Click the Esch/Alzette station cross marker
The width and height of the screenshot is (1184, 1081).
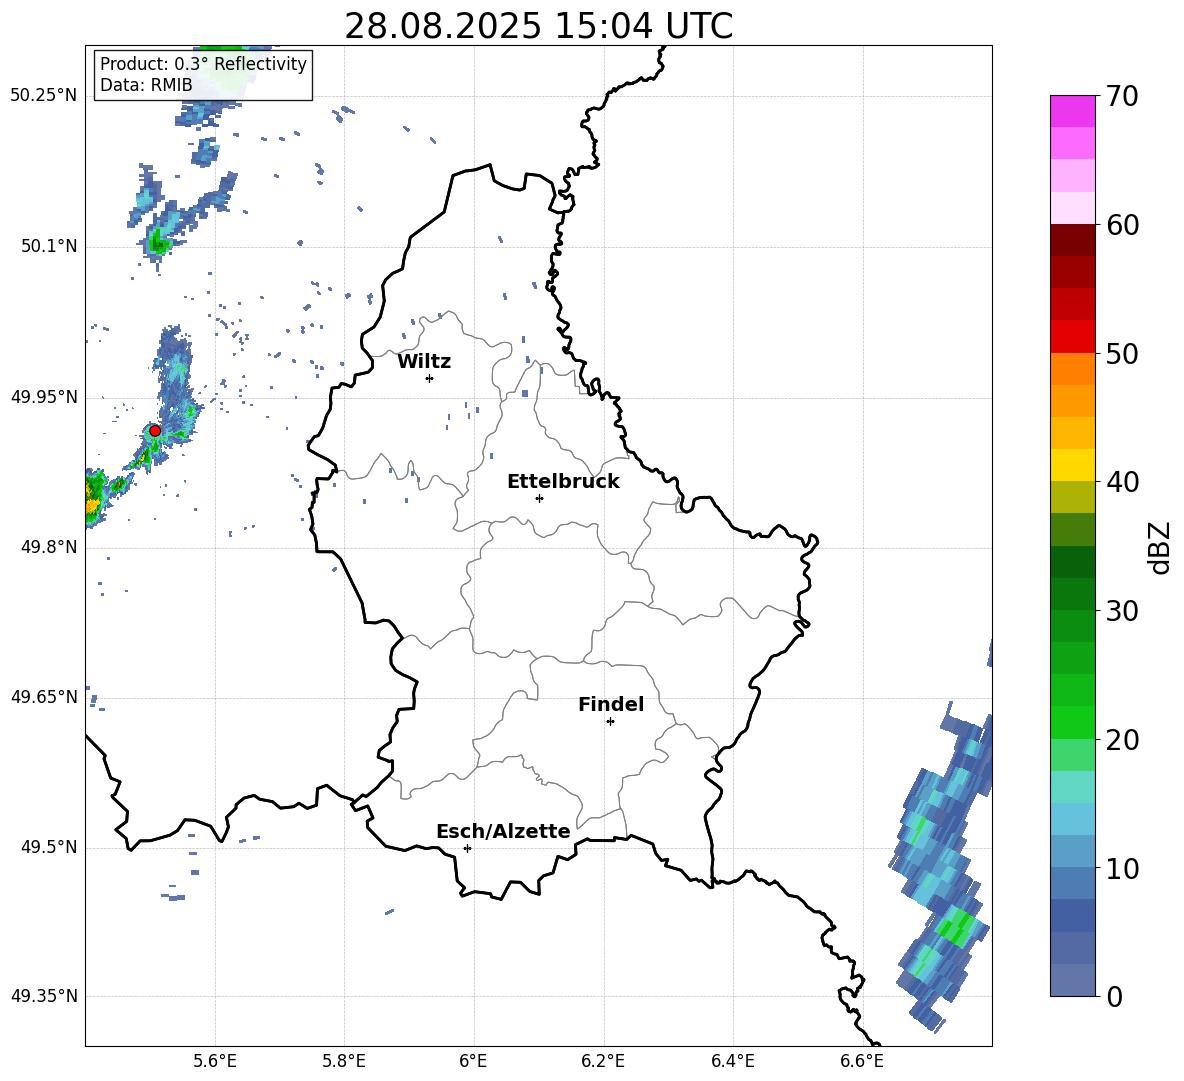467,848
